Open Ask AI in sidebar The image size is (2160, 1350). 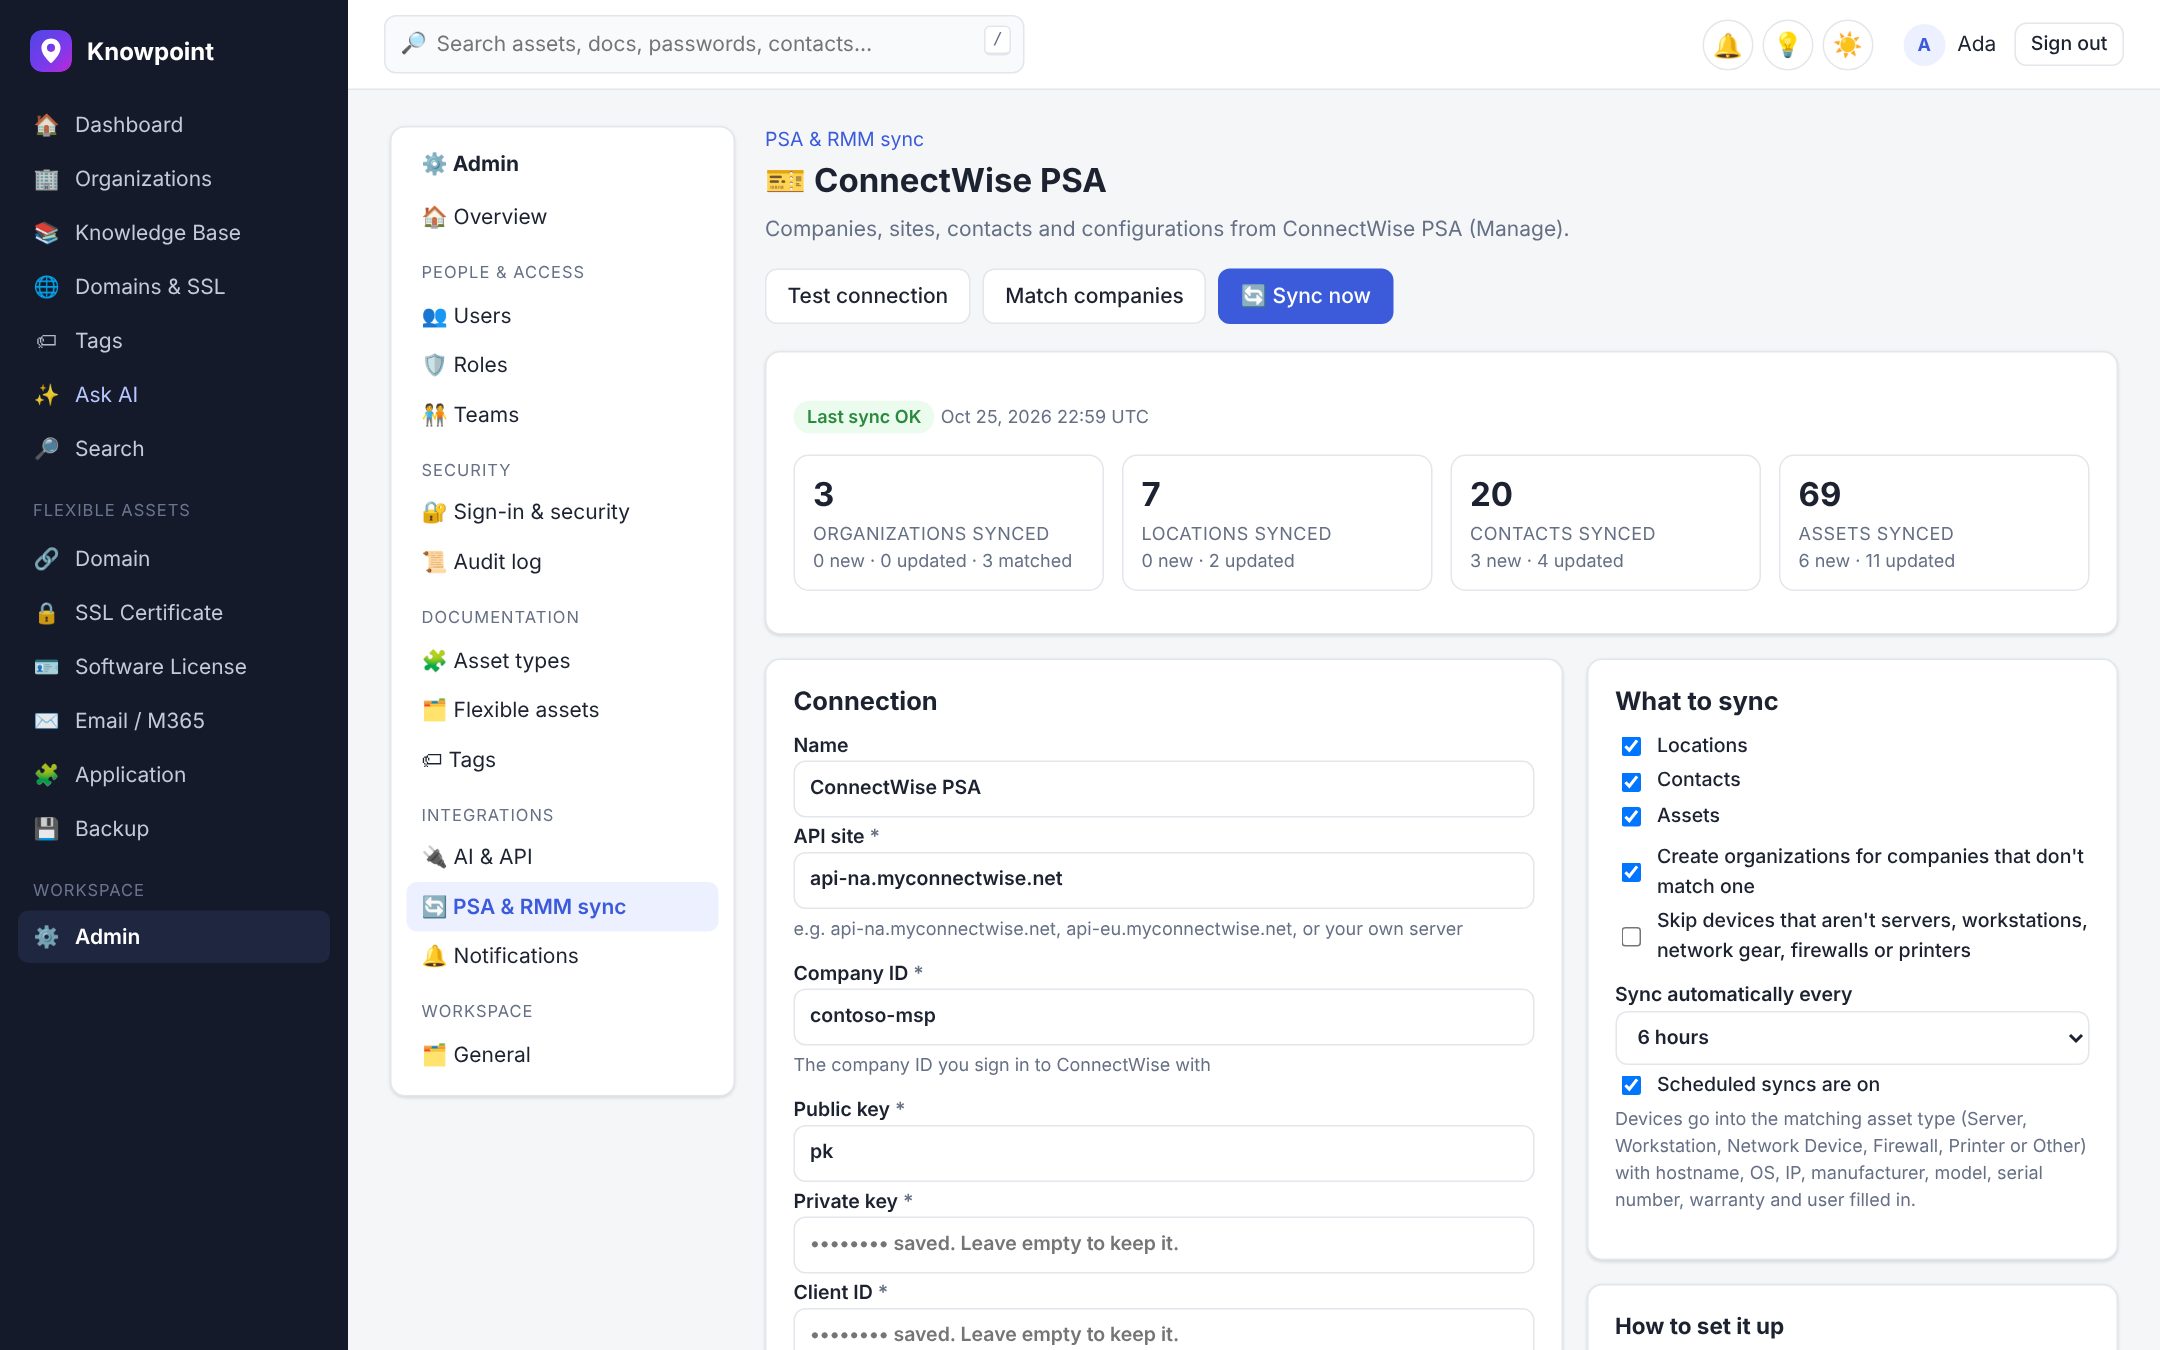tap(174, 395)
